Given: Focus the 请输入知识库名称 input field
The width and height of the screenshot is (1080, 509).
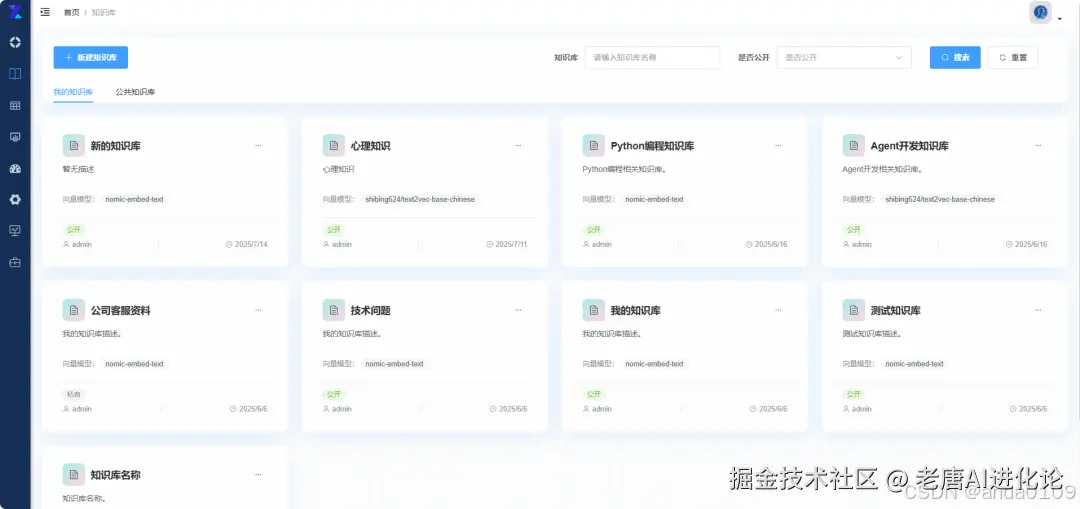Looking at the screenshot, I should pyautogui.click(x=652, y=58).
